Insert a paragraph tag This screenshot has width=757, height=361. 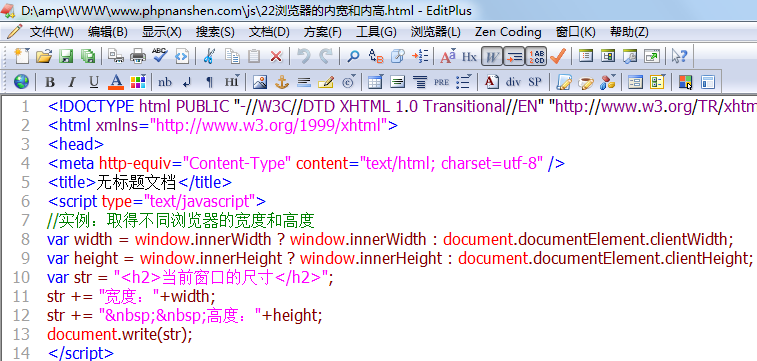point(209,82)
